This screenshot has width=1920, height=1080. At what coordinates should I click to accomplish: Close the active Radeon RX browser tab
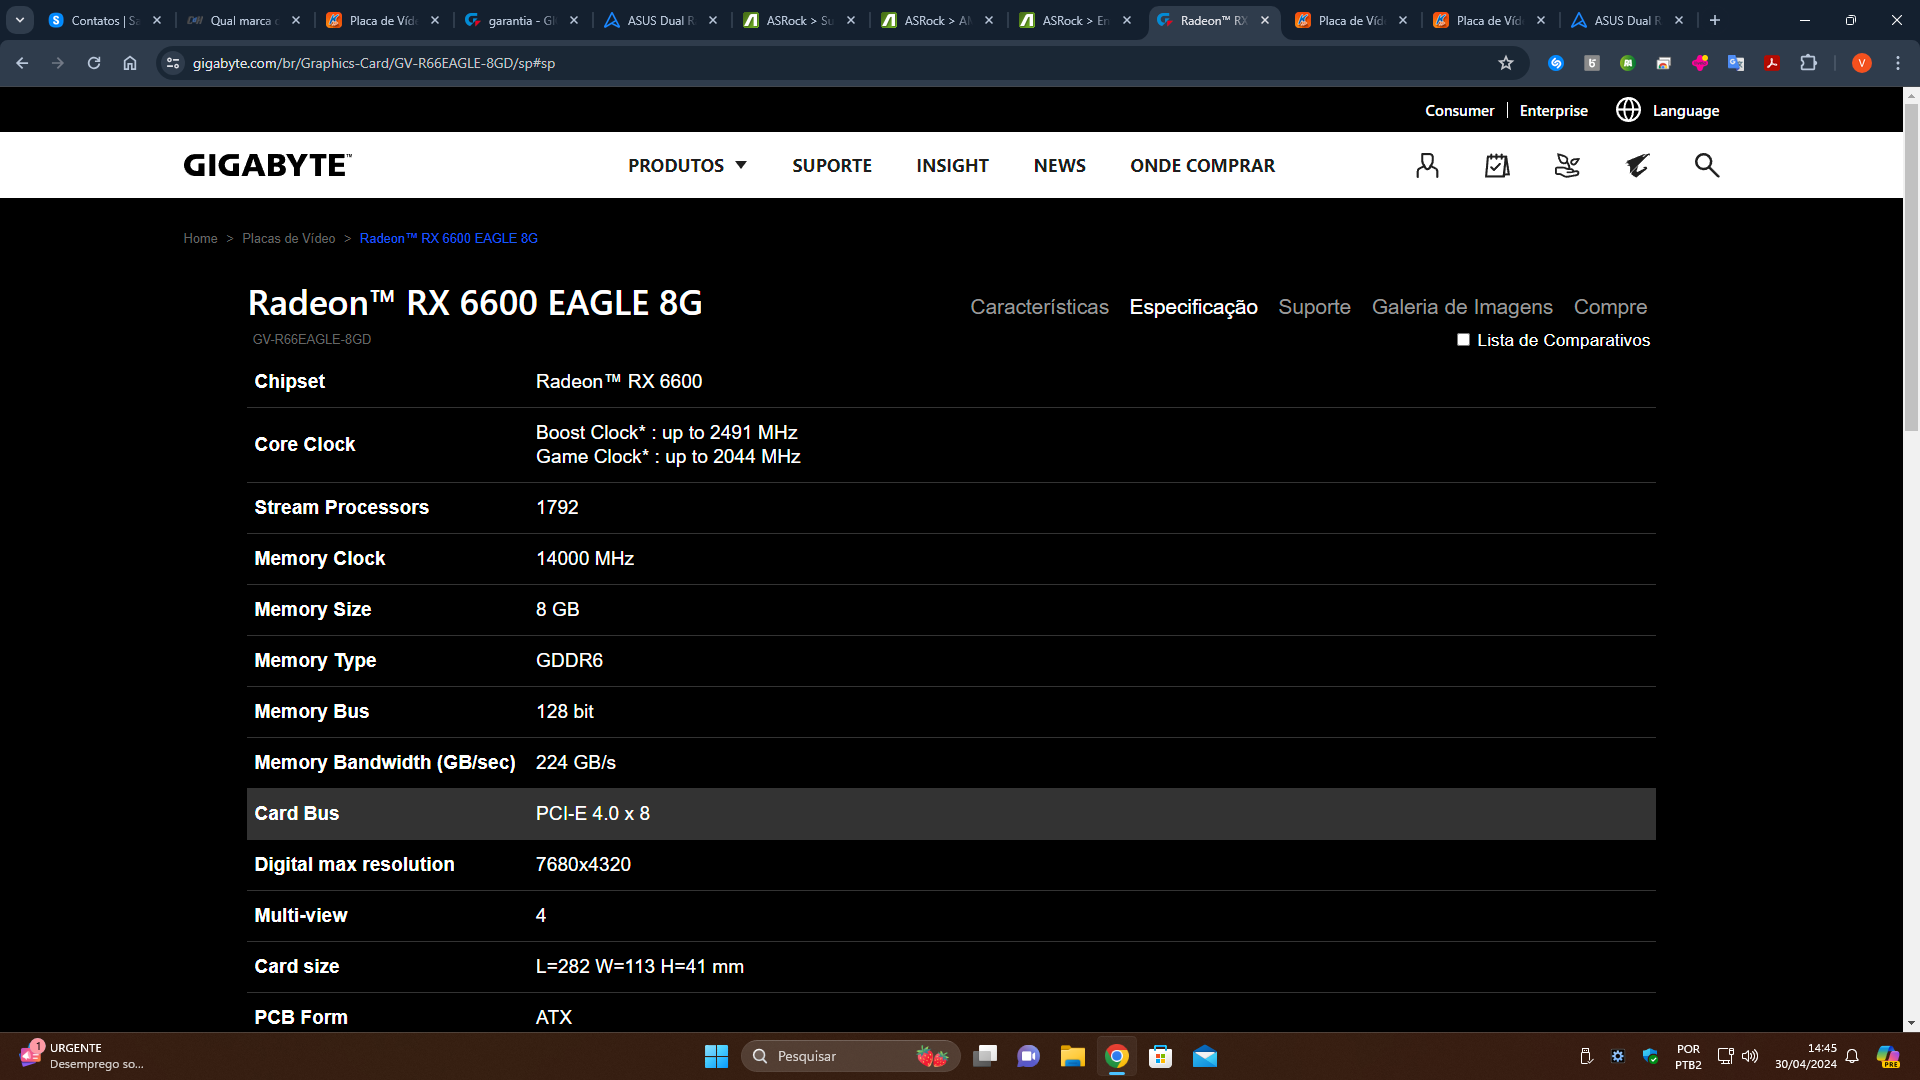(1265, 20)
